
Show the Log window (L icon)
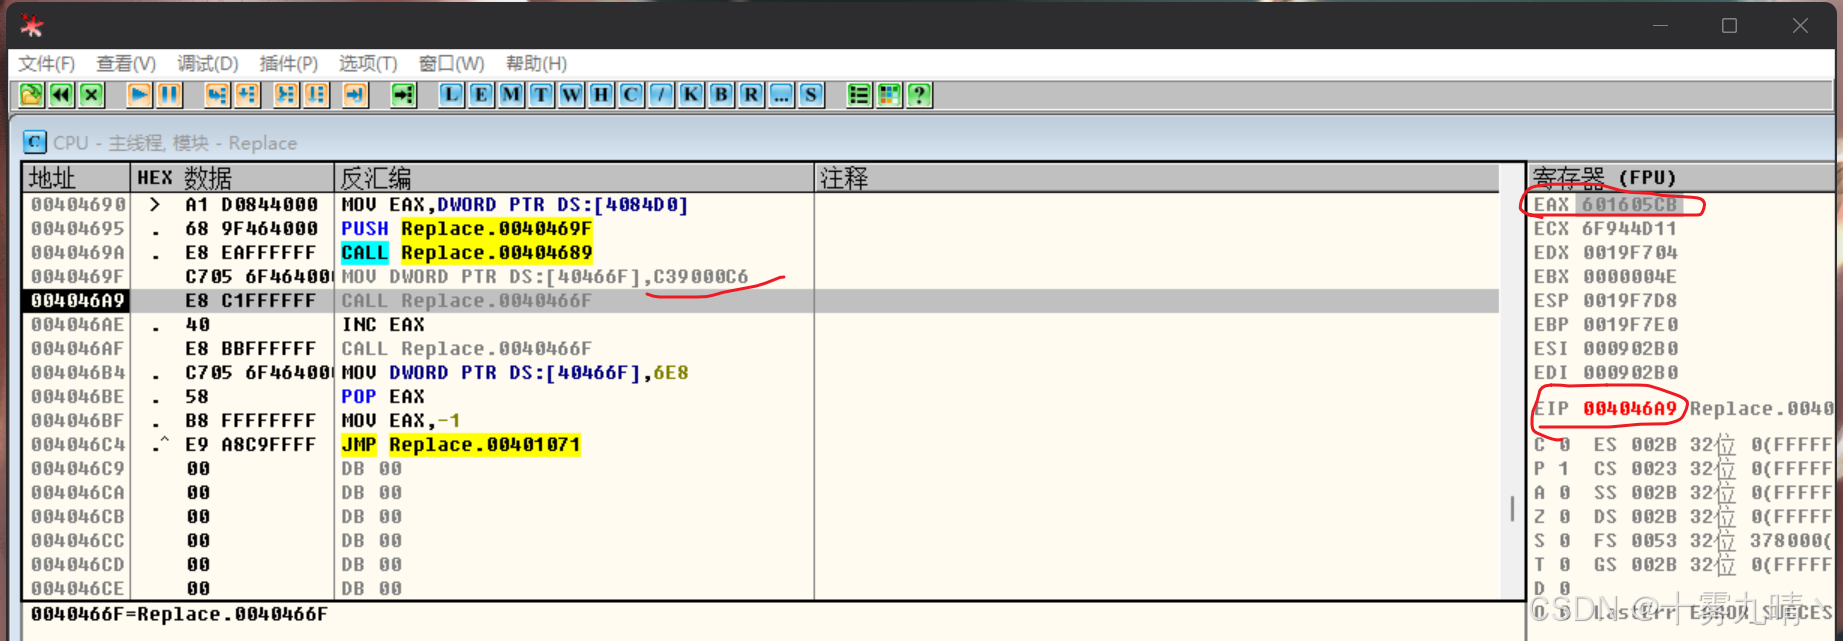click(451, 95)
